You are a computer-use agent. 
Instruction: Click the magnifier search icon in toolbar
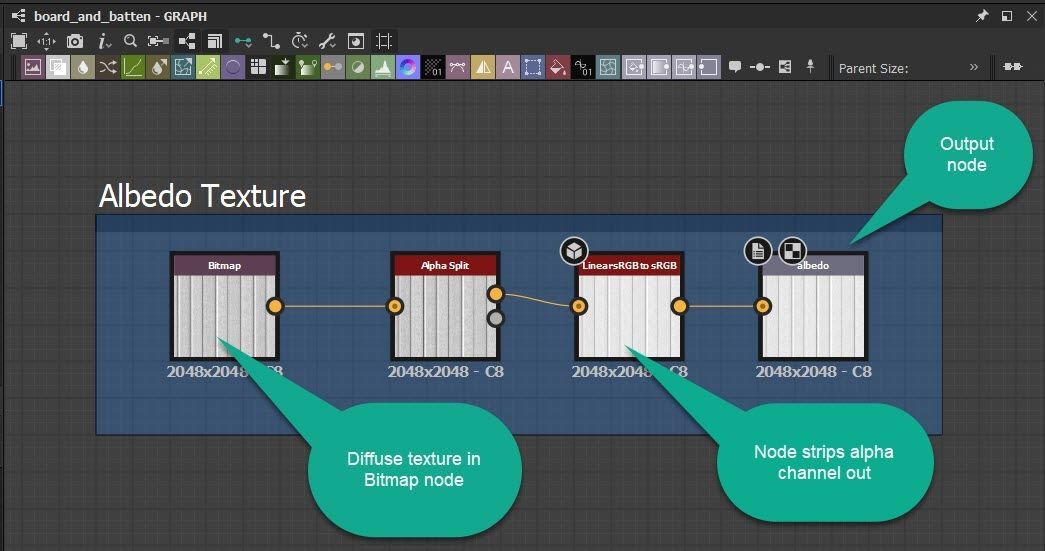(130, 41)
